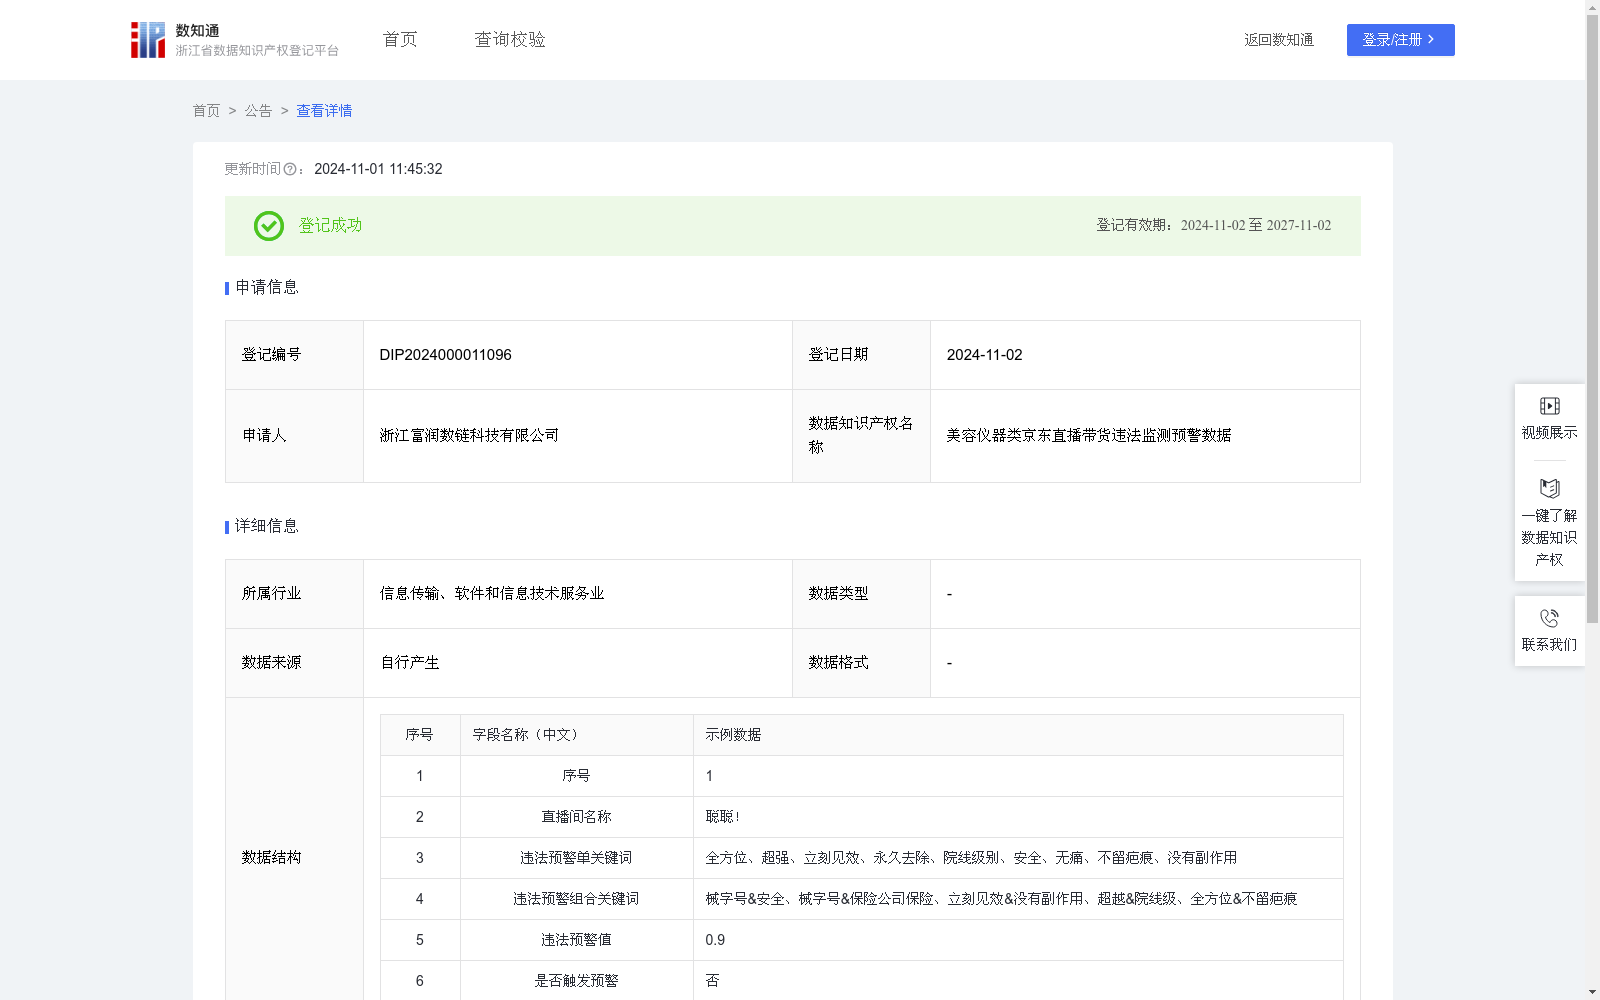This screenshot has height=1000, width=1600.
Task: Click the 申请信息 section heading
Action: [266, 288]
